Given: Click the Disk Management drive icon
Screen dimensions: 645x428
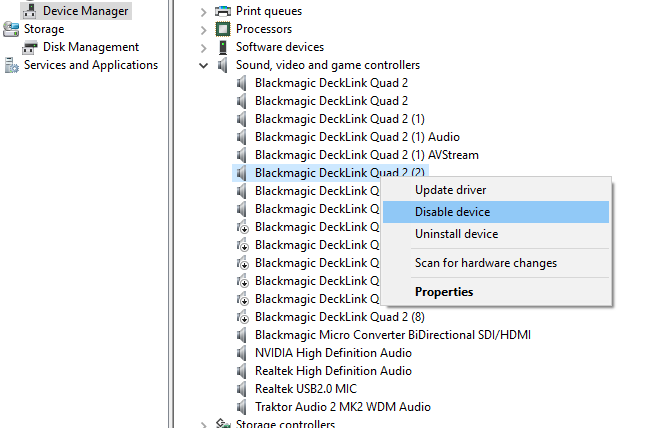Looking at the screenshot, I should (30, 47).
